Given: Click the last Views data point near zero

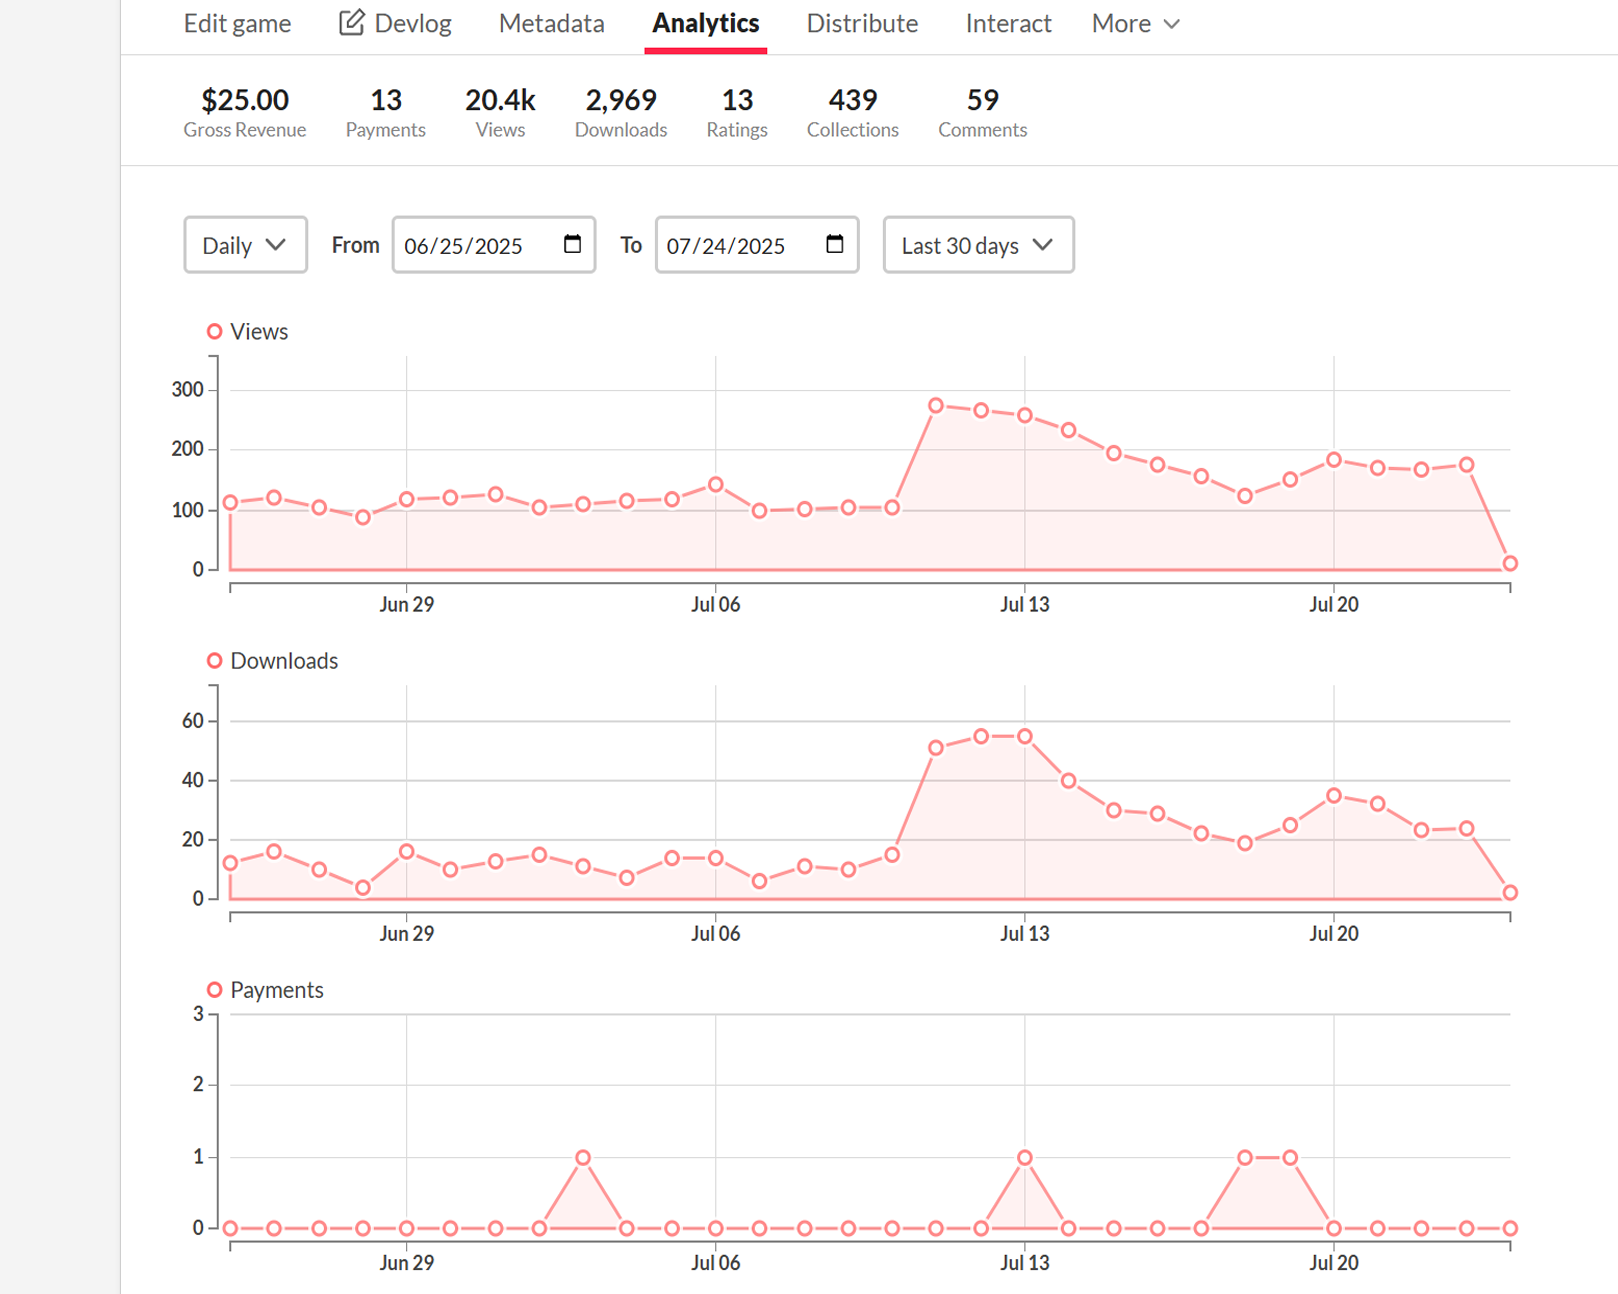Looking at the screenshot, I should 1510,564.
